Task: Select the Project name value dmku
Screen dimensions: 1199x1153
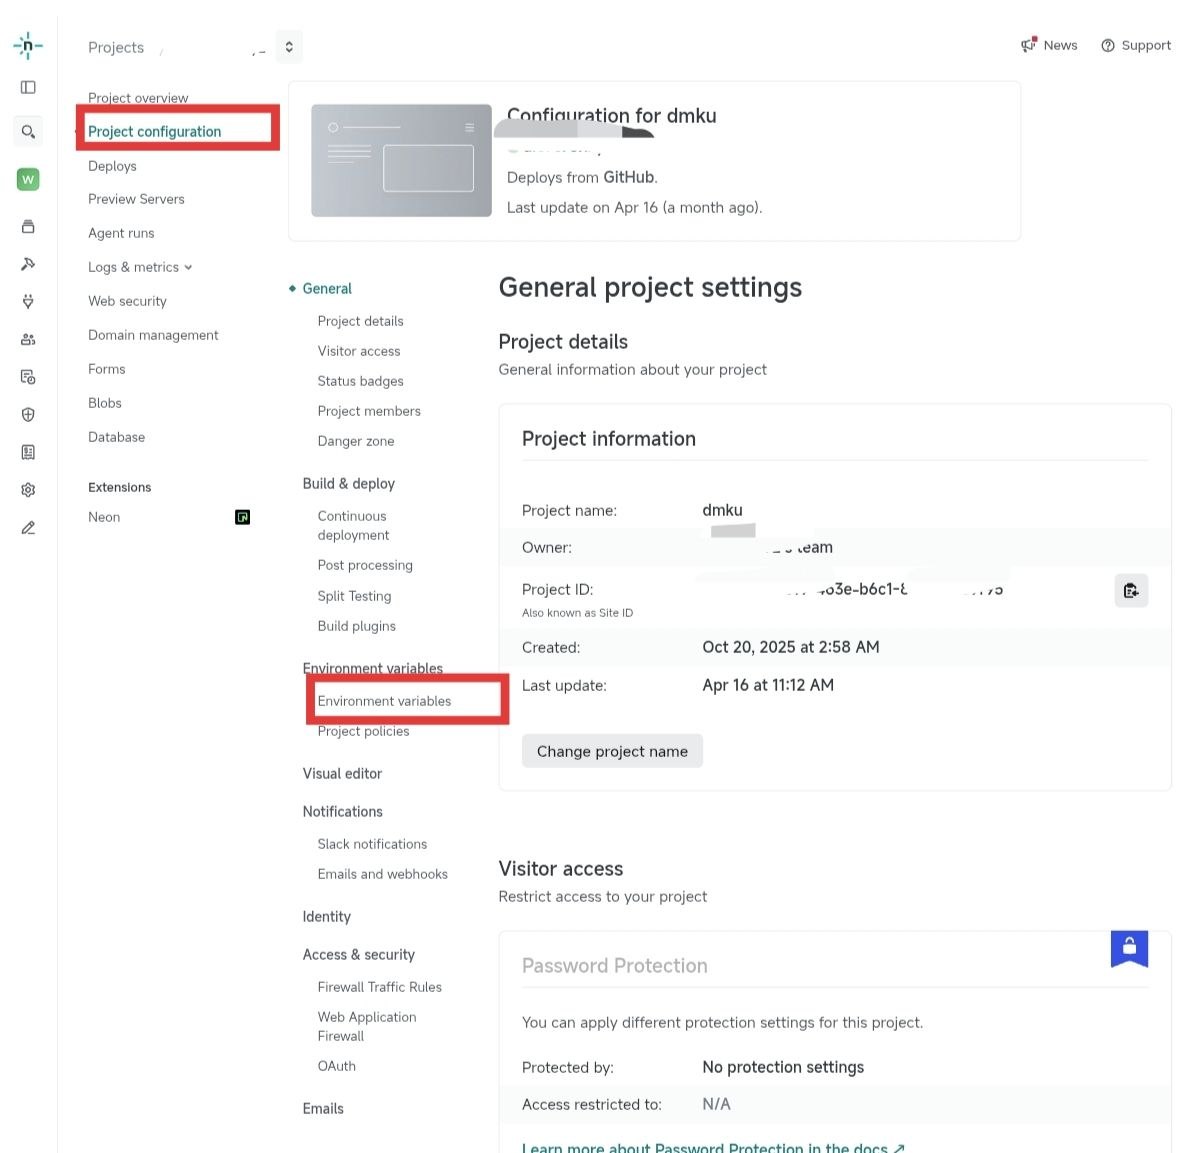Action: click(x=722, y=510)
